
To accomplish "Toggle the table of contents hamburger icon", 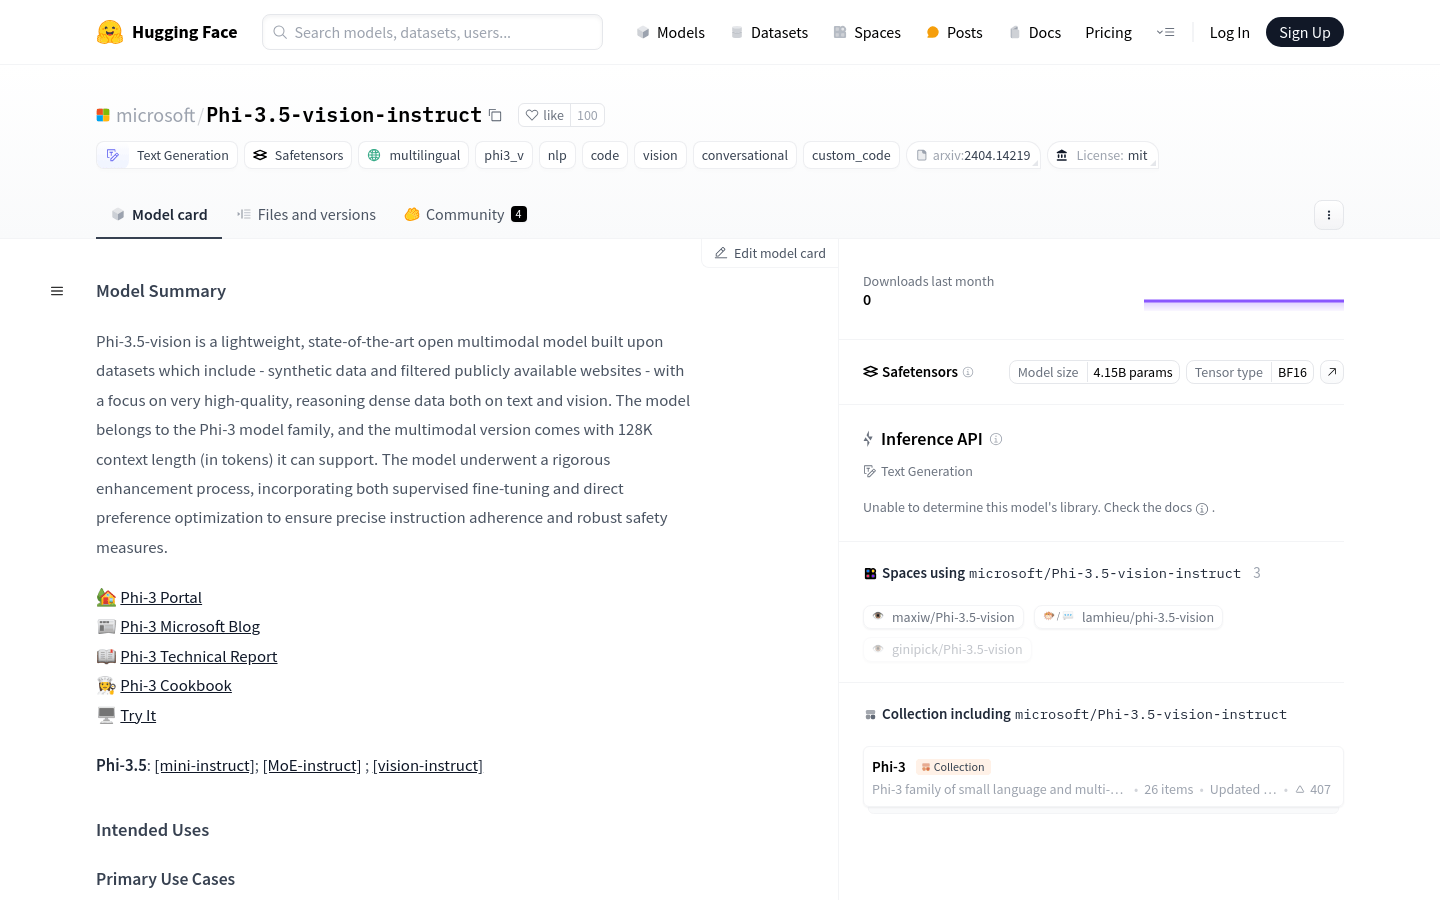I will tap(57, 291).
